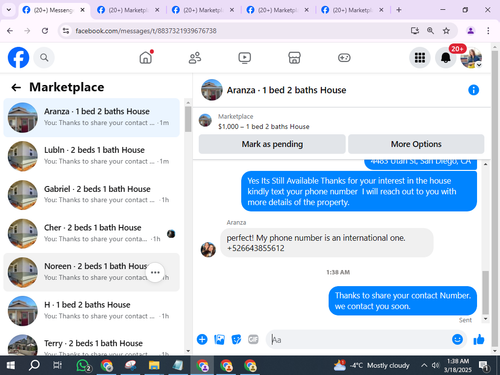Click the install app icon in address bar

pos(415,31)
